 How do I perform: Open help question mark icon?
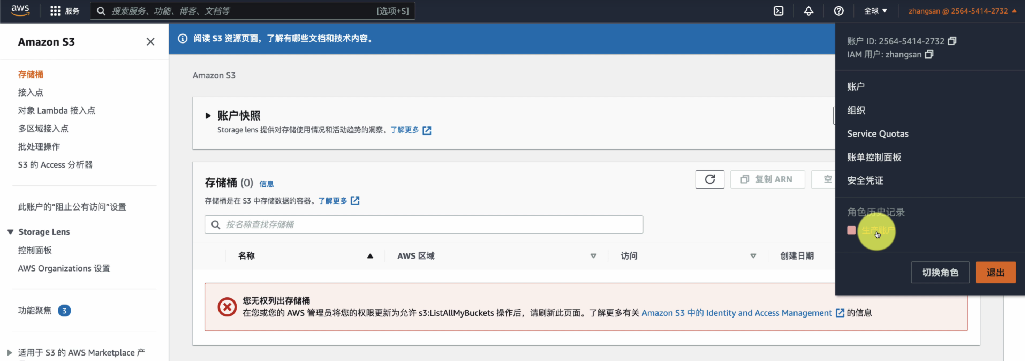point(839,11)
